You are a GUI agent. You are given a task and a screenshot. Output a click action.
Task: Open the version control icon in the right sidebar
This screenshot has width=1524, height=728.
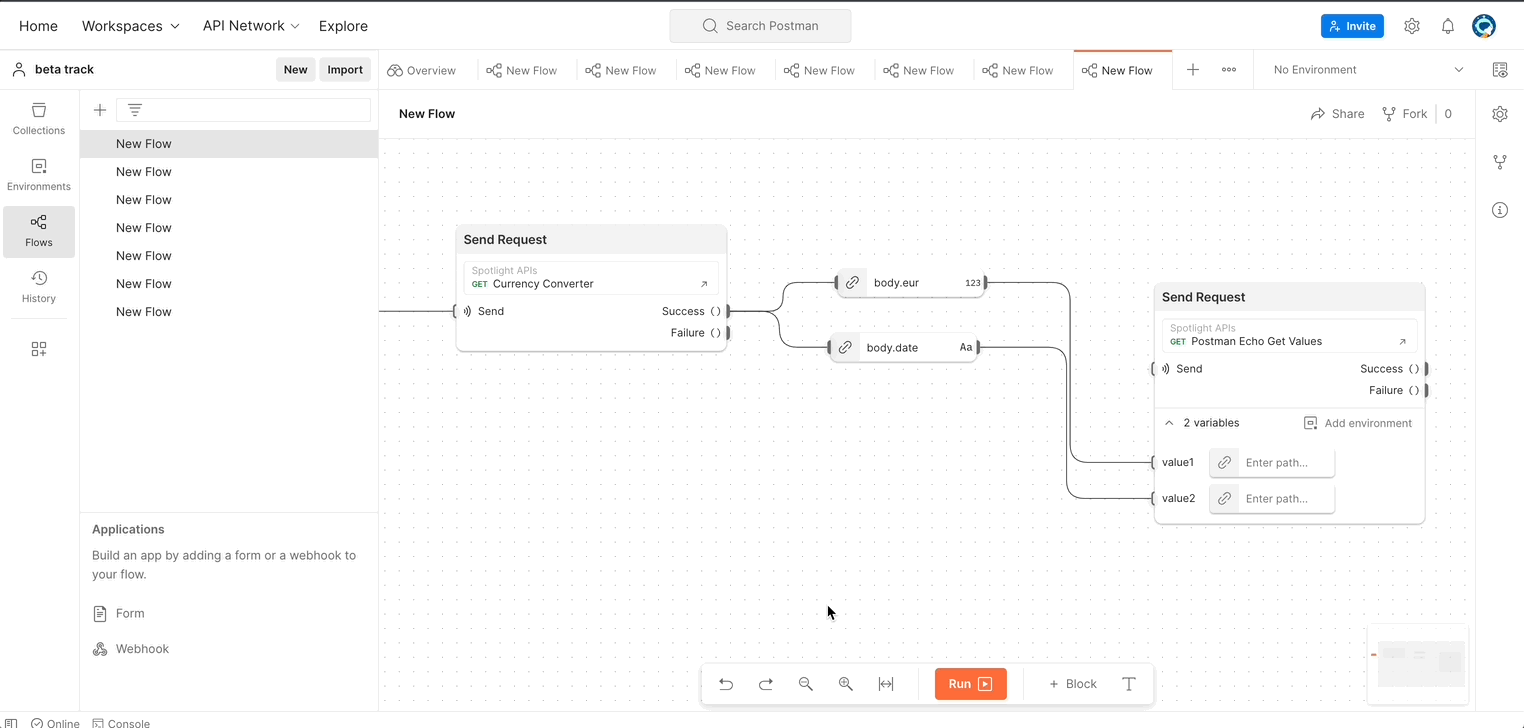(1500, 161)
